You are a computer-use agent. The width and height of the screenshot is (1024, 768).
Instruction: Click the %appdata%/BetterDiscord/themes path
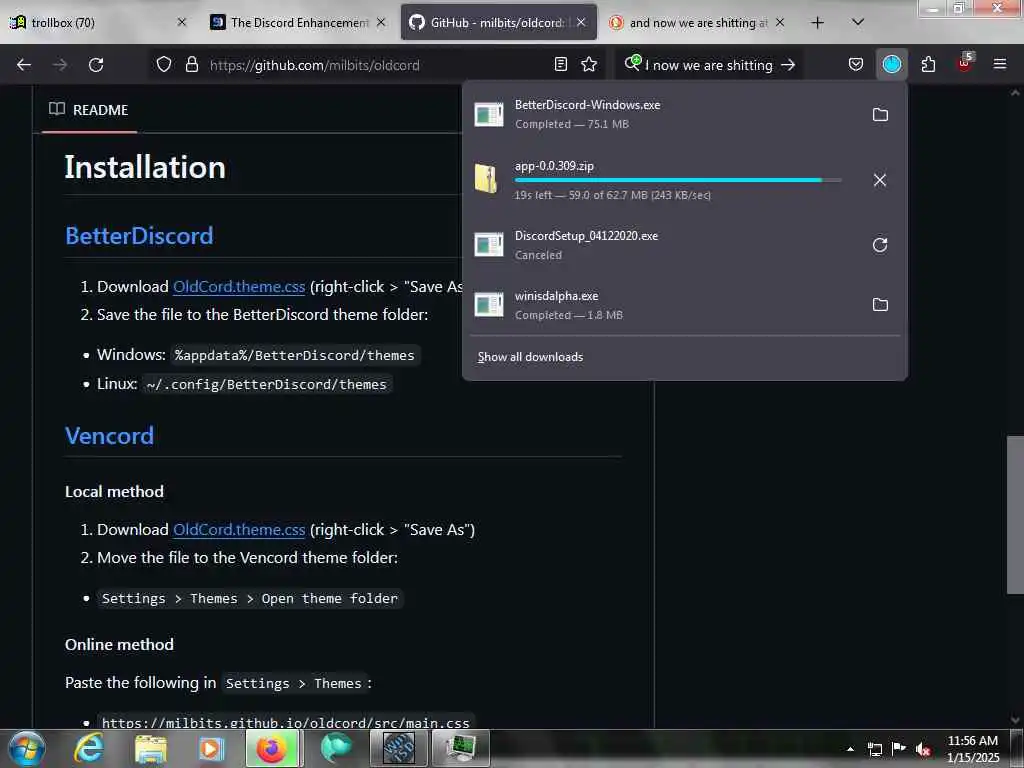[295, 355]
